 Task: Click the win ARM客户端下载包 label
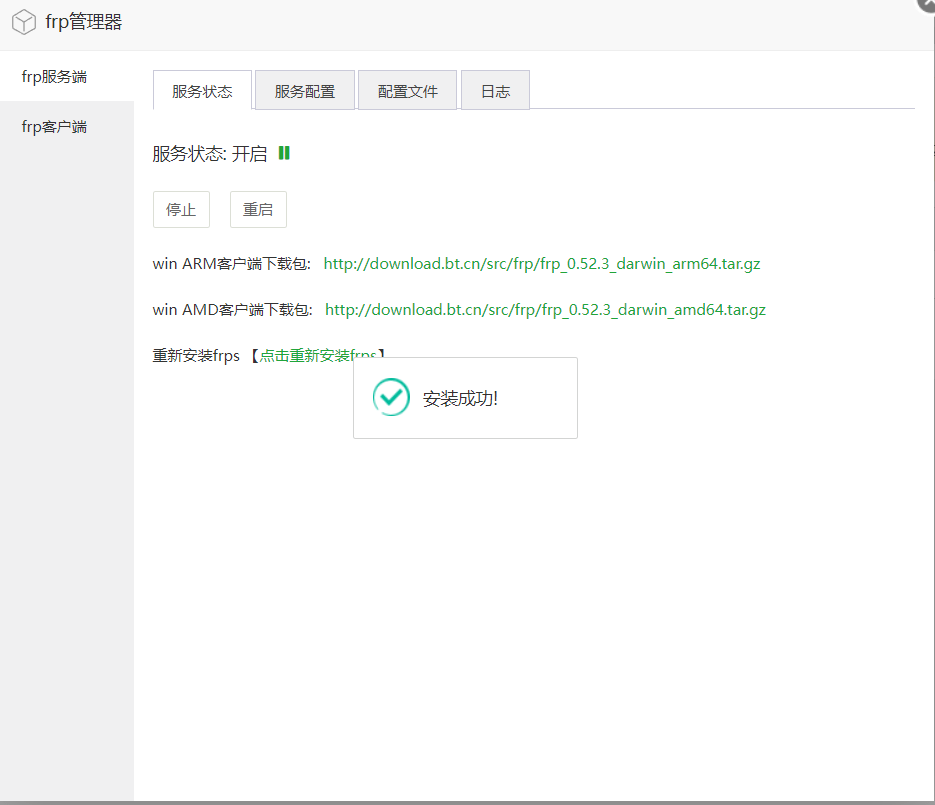pos(231,264)
